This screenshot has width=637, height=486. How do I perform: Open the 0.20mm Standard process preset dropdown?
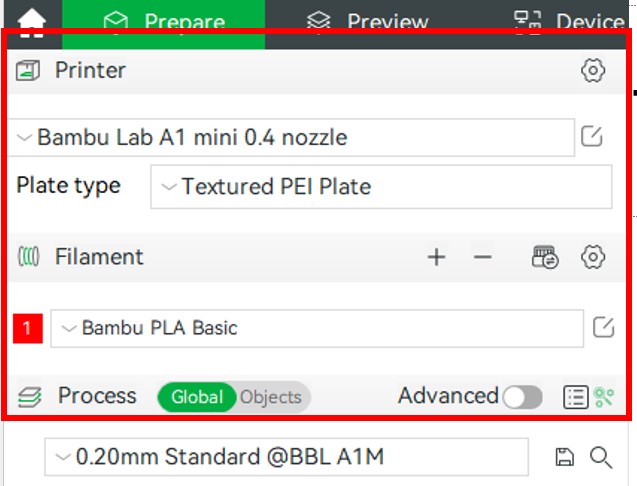(286, 458)
